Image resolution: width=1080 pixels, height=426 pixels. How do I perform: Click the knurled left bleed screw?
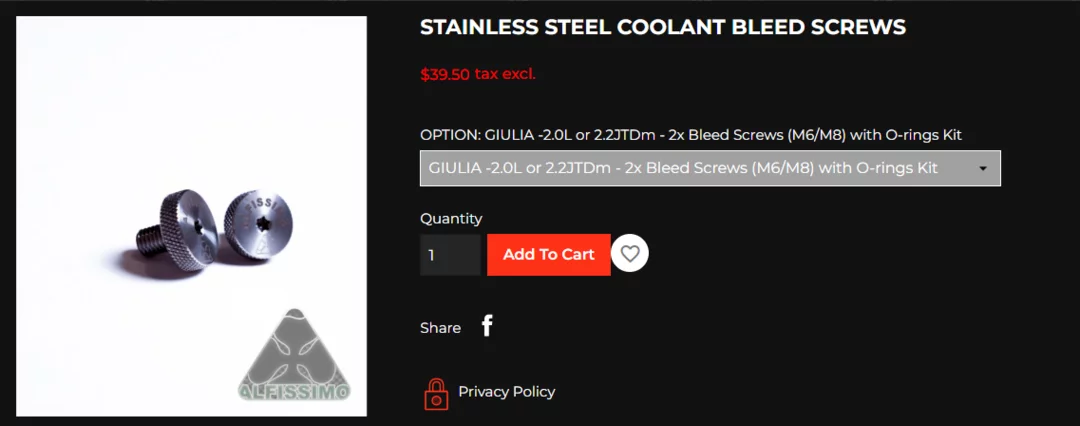pyautogui.click(x=176, y=229)
